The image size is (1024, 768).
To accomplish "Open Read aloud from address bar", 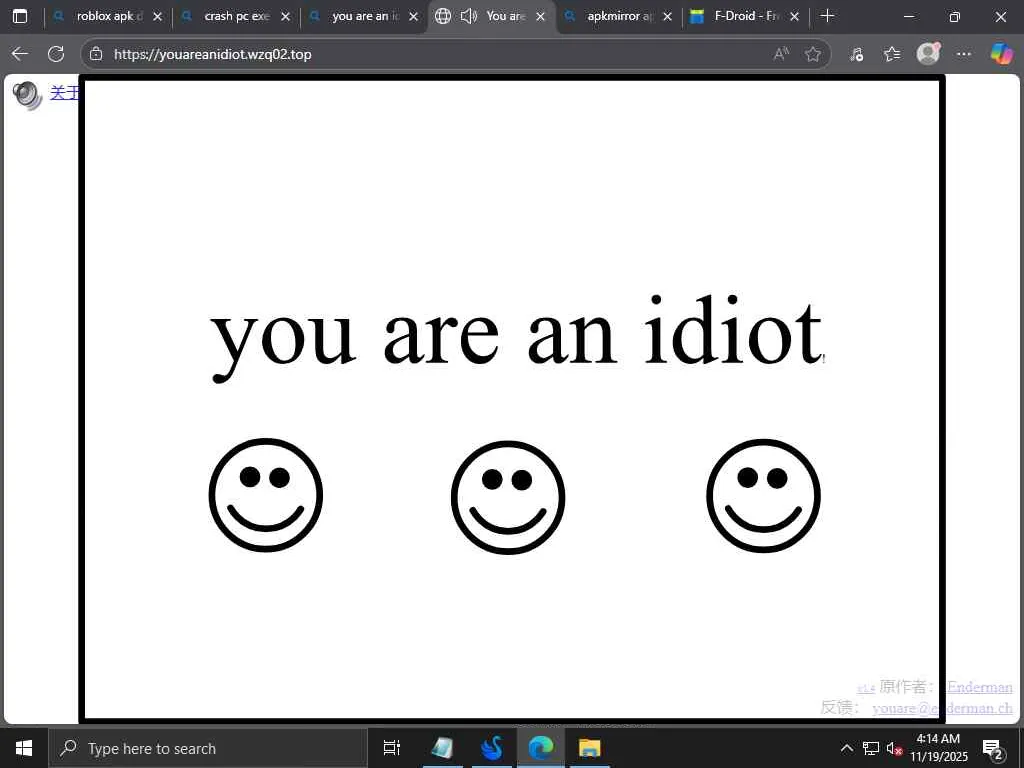I will click(x=781, y=54).
